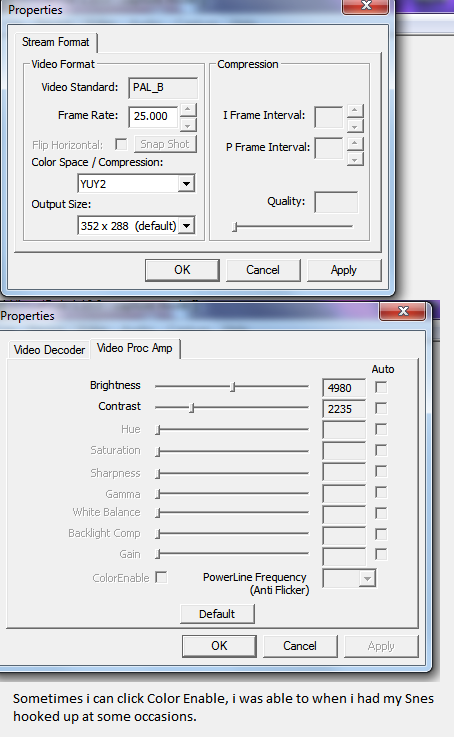Enable Auto checkbox for Contrast
Image resolution: width=454 pixels, height=737 pixels.
(381, 408)
